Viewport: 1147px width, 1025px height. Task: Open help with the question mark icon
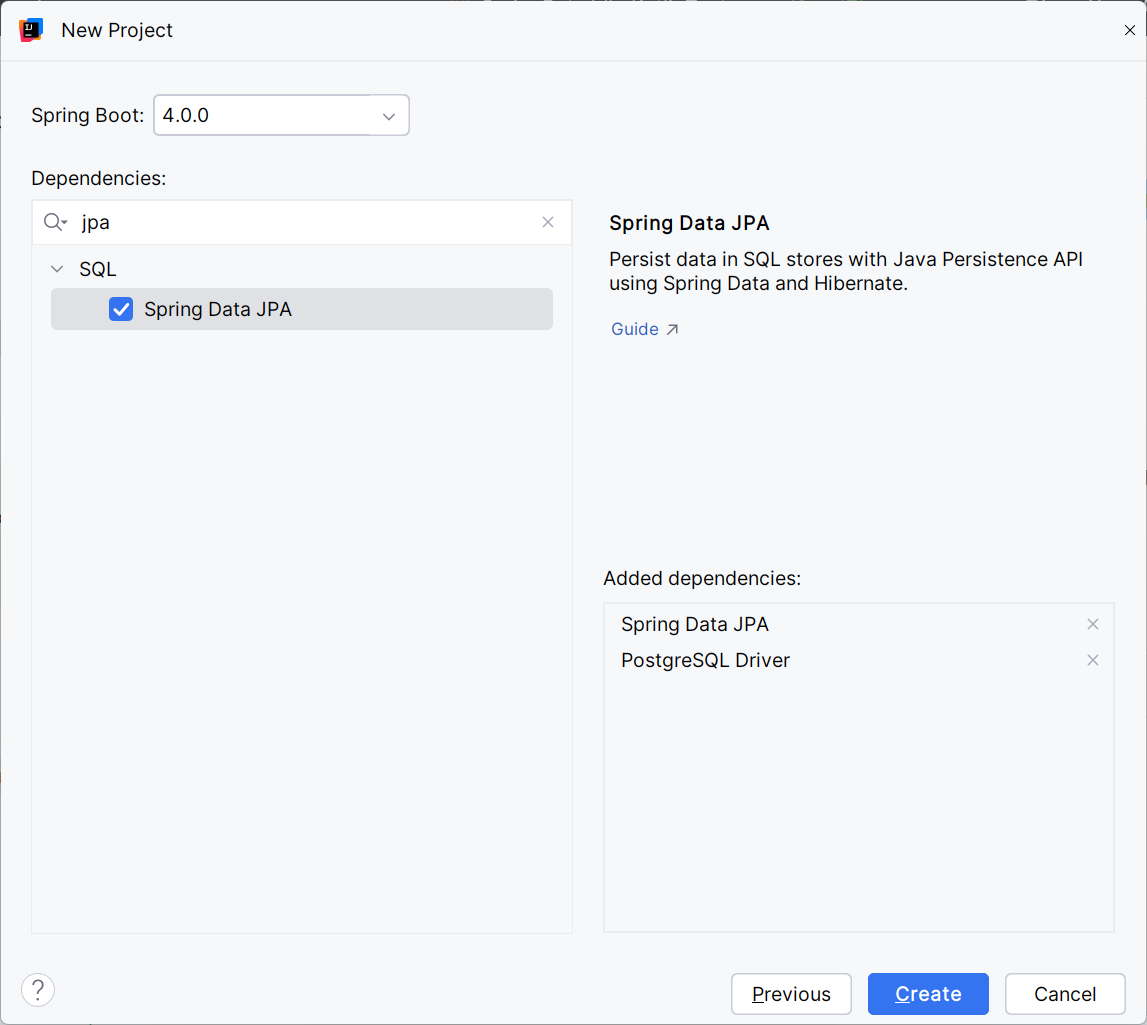click(38, 990)
